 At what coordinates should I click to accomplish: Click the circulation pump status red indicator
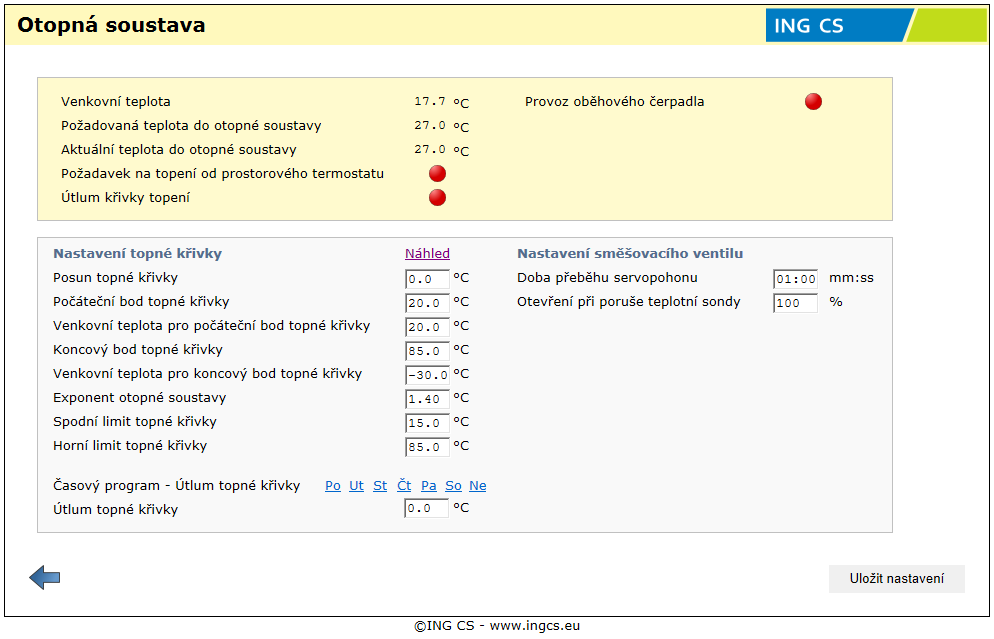tap(813, 101)
